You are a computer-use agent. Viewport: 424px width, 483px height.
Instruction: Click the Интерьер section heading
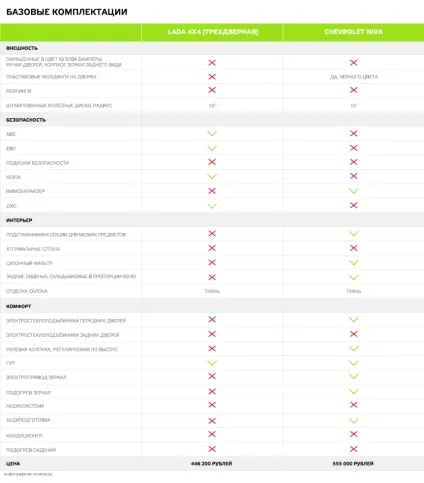click(x=19, y=220)
